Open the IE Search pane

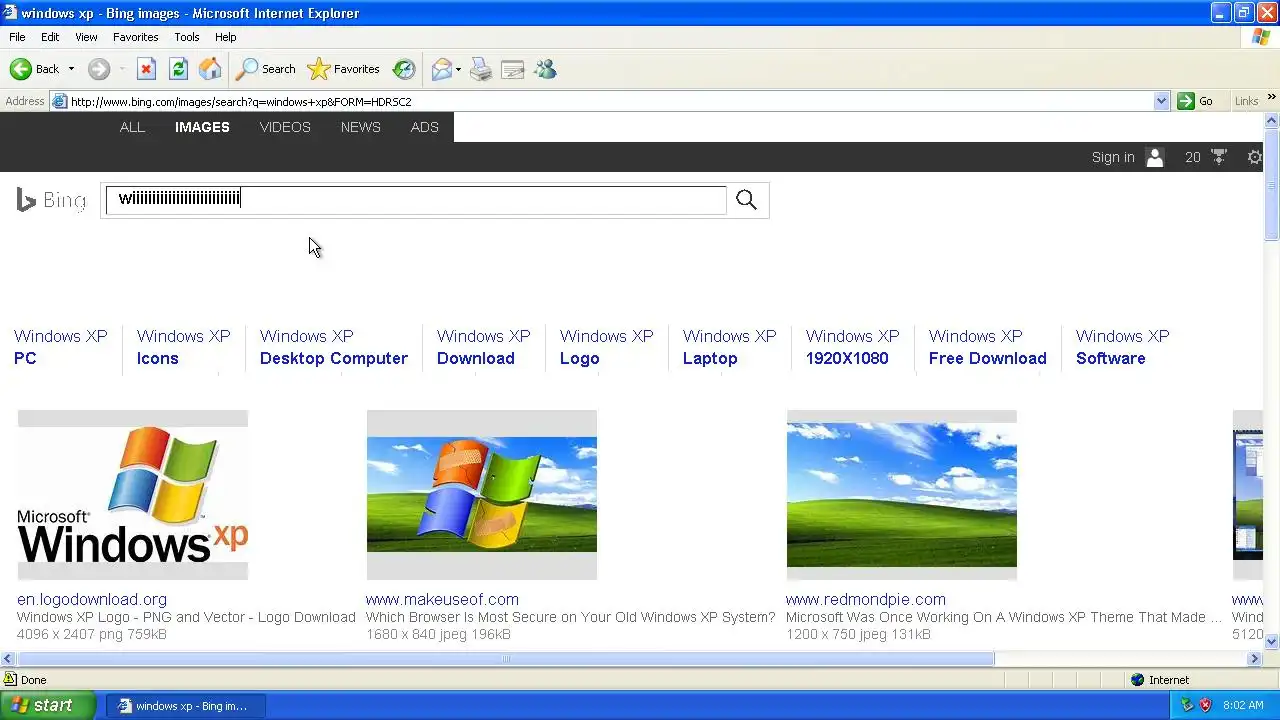click(265, 69)
